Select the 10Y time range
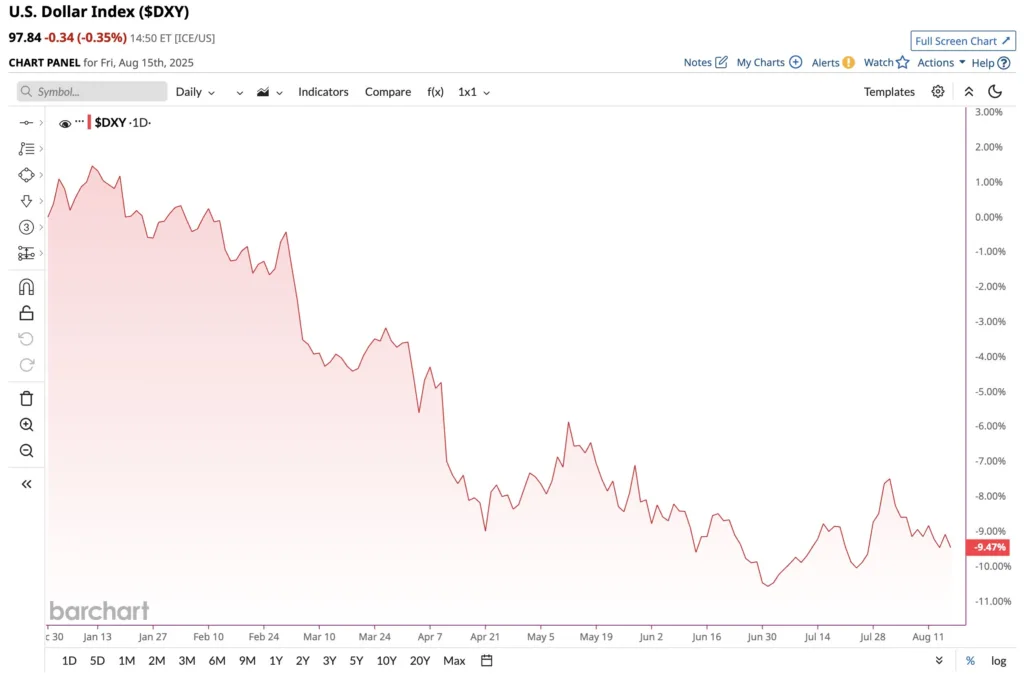This screenshot has height=677, width=1024. (x=387, y=661)
